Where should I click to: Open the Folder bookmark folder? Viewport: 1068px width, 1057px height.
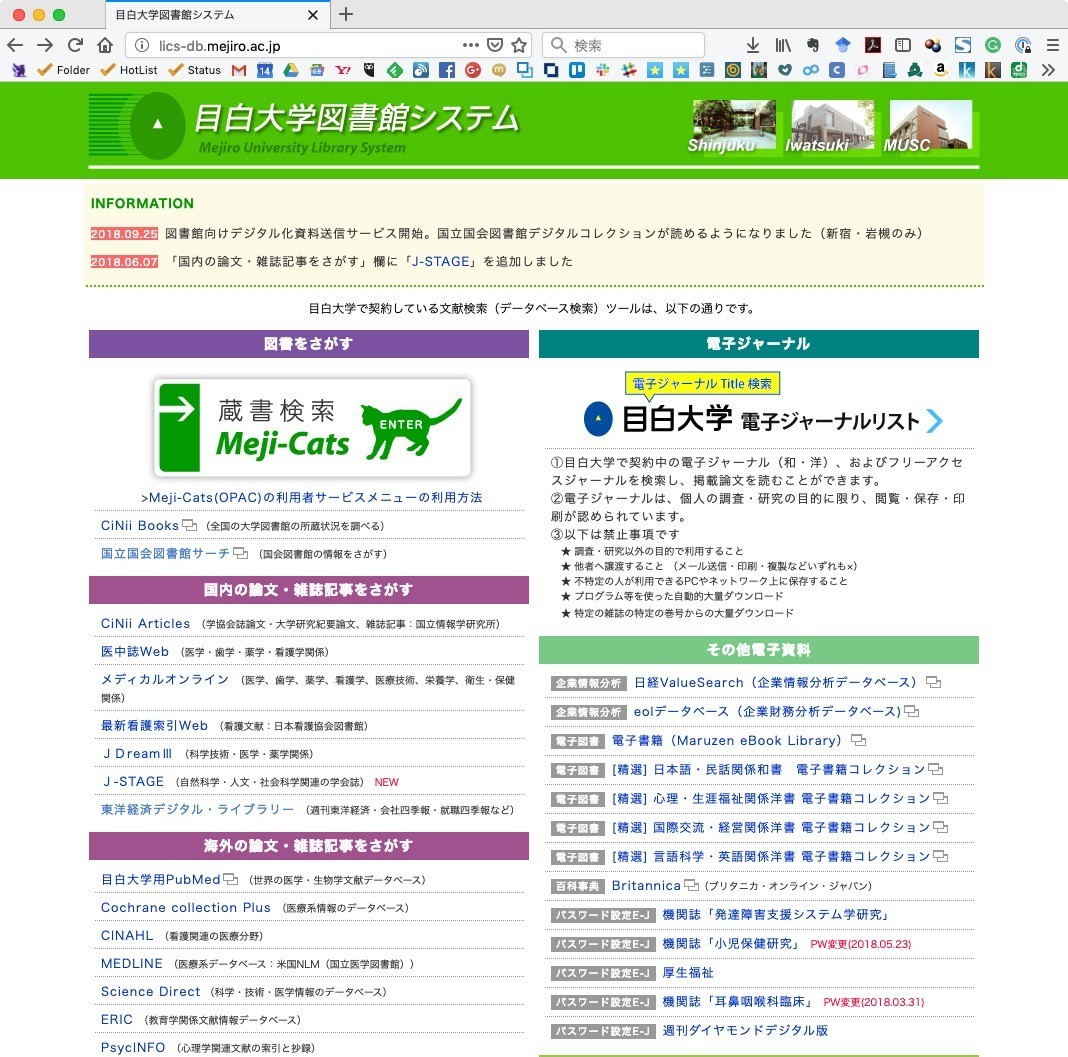(x=63, y=69)
